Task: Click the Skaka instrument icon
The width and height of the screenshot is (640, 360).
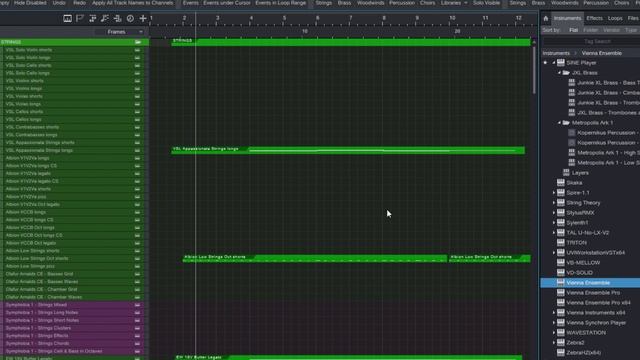Action: [561, 183]
